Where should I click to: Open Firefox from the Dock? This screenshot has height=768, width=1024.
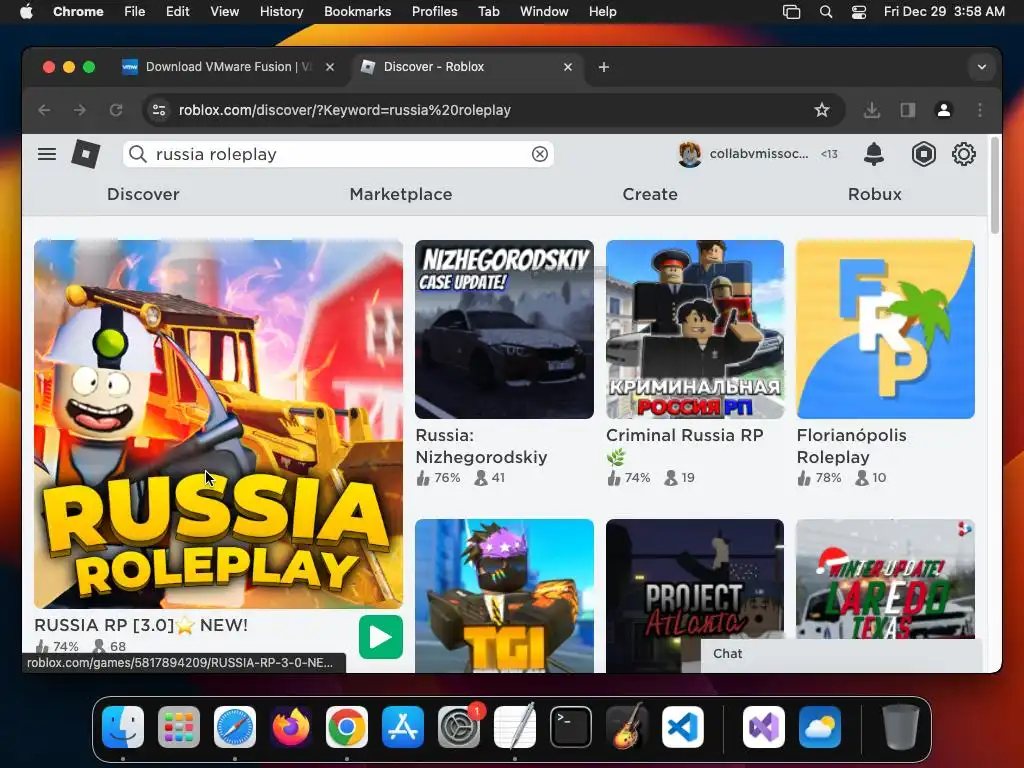pyautogui.click(x=291, y=727)
